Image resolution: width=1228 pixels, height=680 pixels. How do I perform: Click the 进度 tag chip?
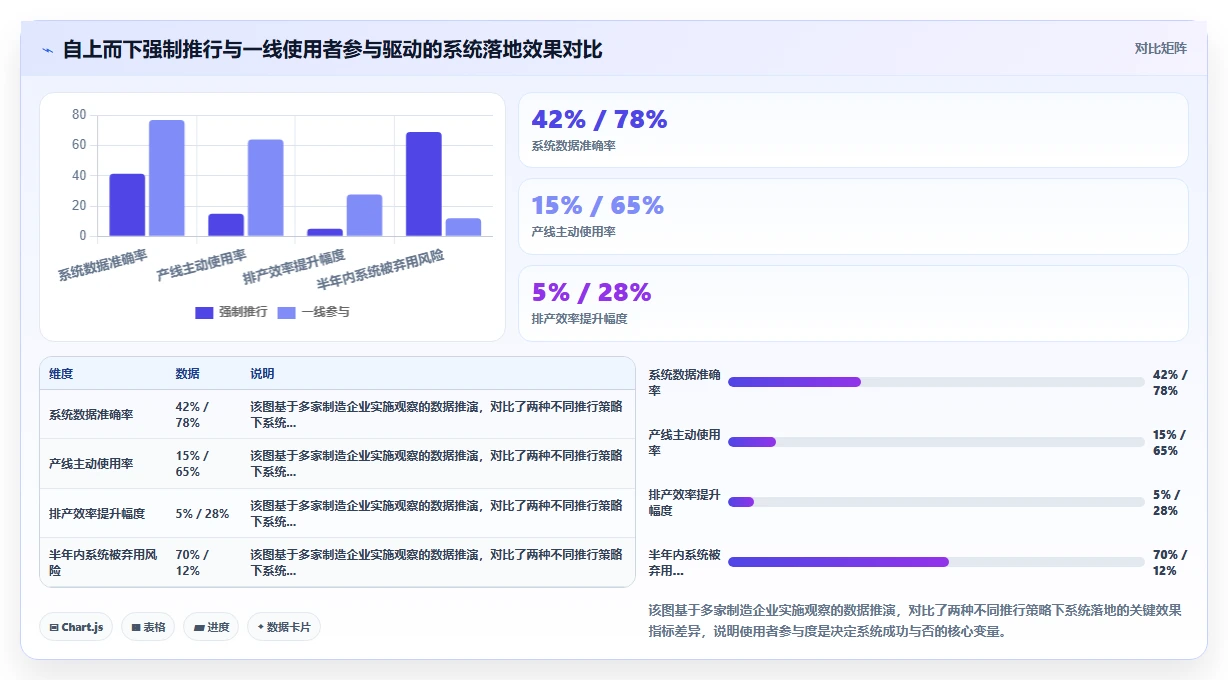click(211, 627)
